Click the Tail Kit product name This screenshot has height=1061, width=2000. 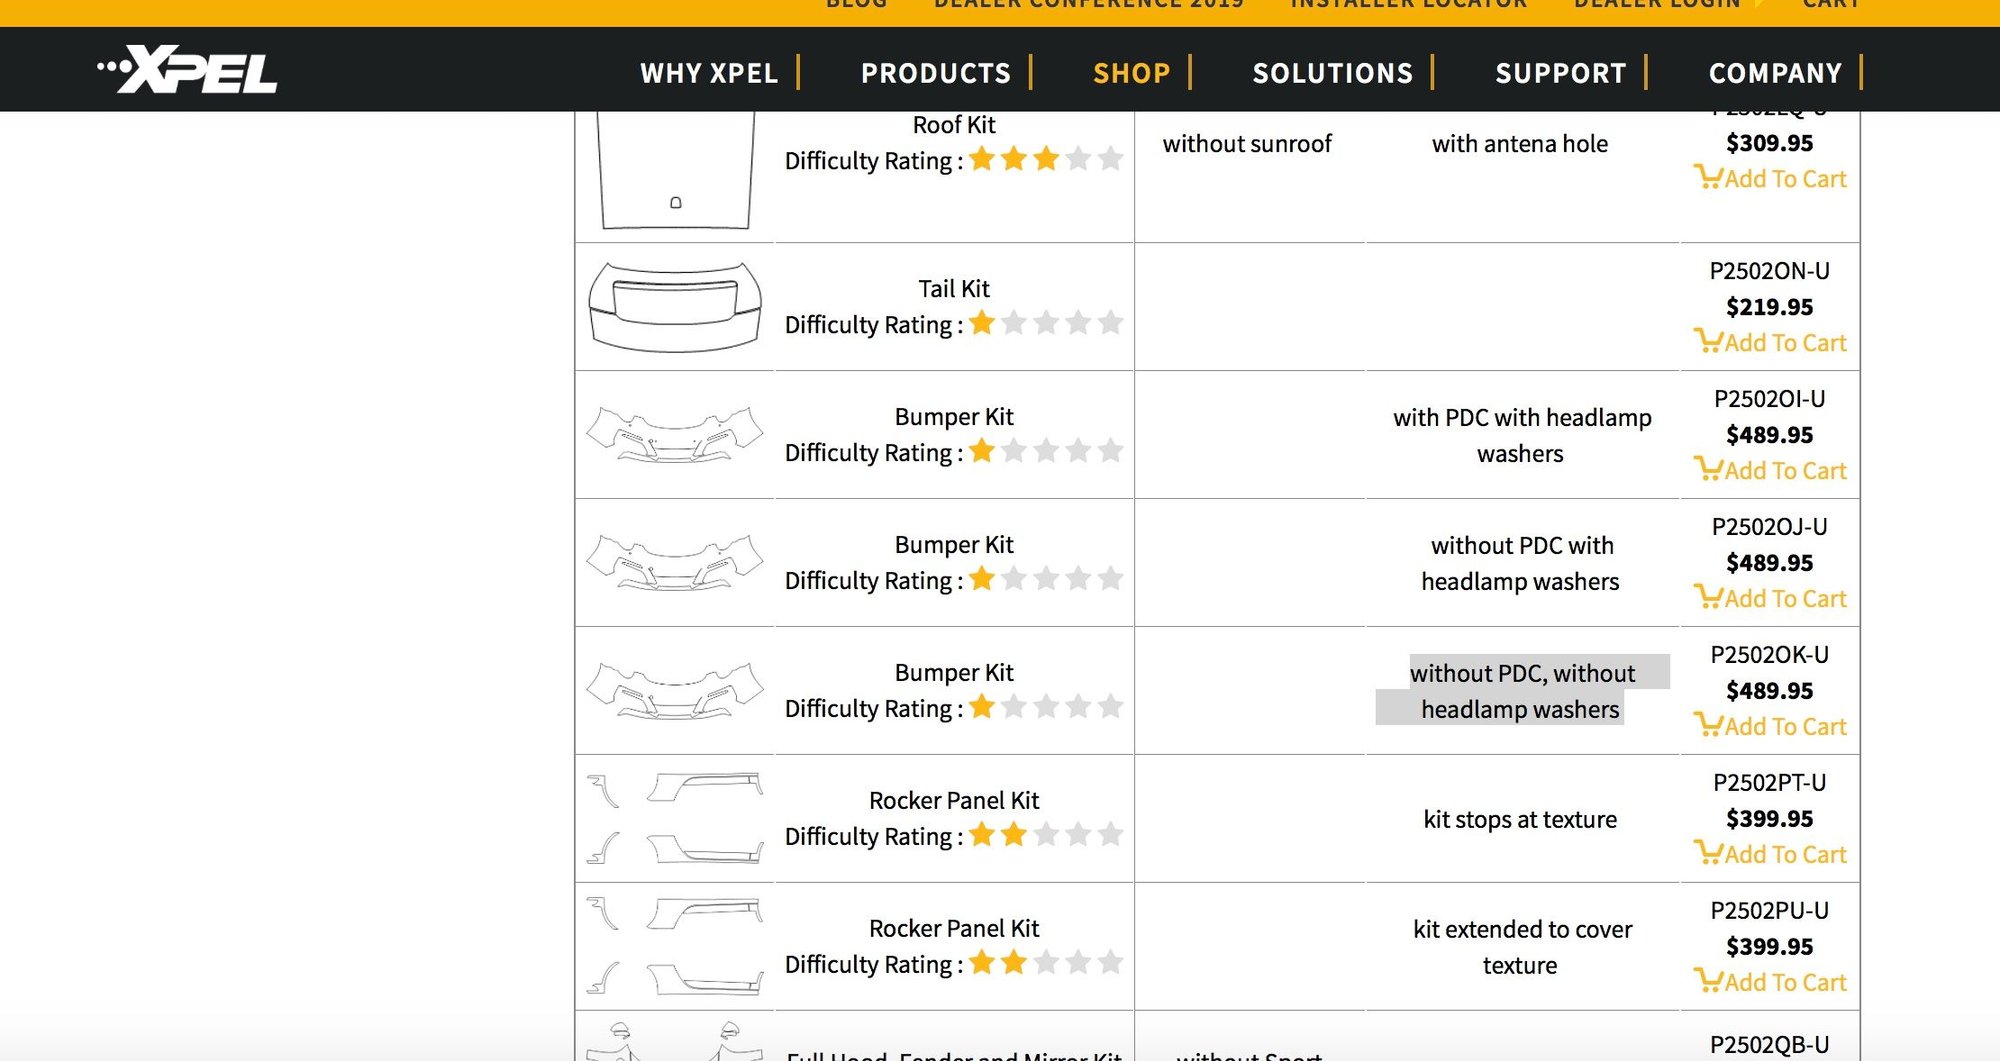(954, 289)
